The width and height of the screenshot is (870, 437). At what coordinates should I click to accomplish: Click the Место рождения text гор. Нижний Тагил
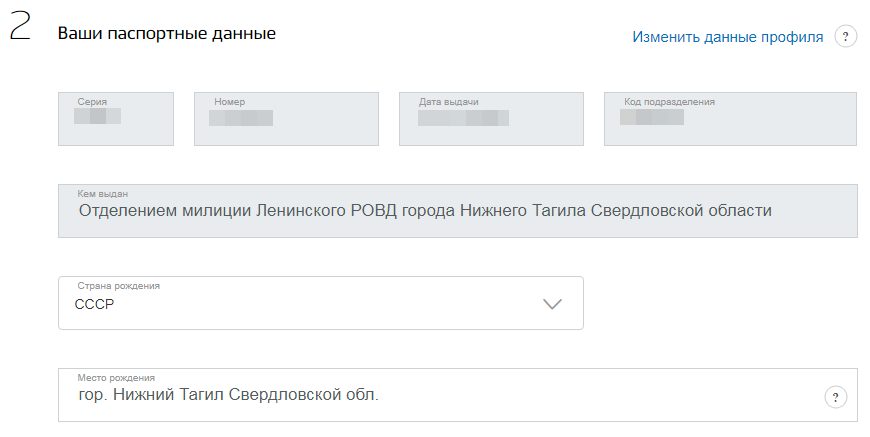tap(228, 395)
